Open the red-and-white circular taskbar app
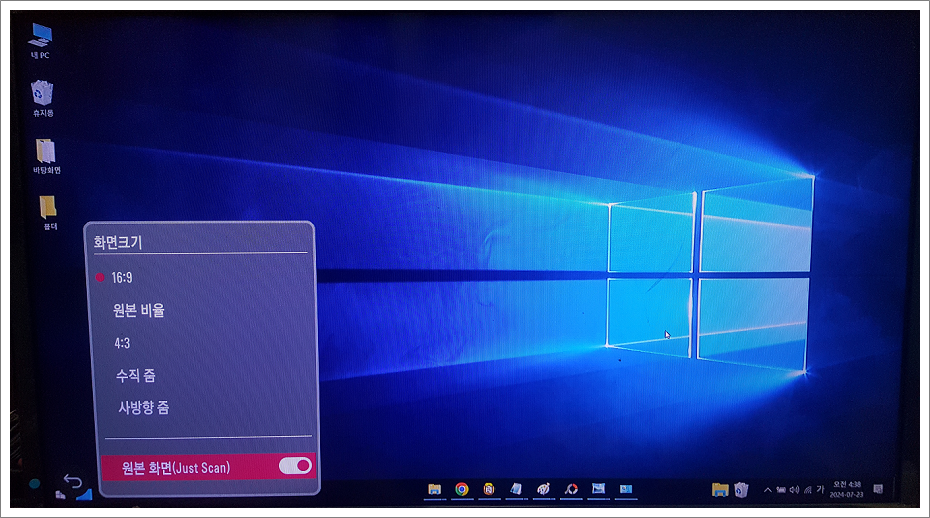 click(x=571, y=489)
